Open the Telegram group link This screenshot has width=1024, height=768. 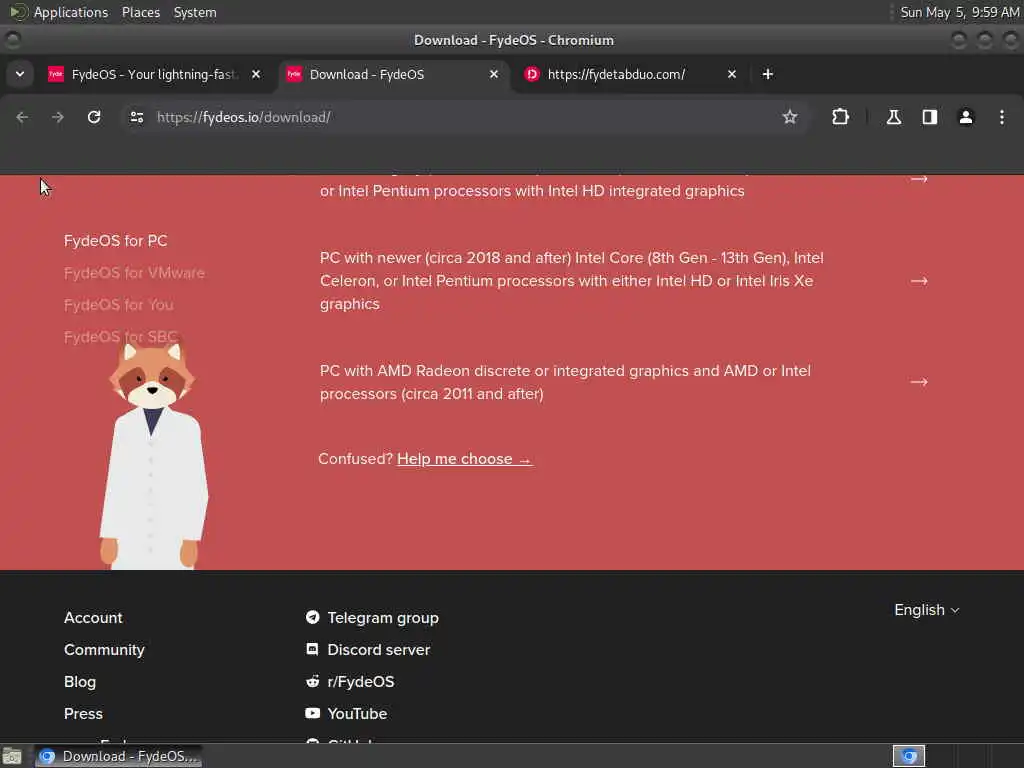(383, 618)
